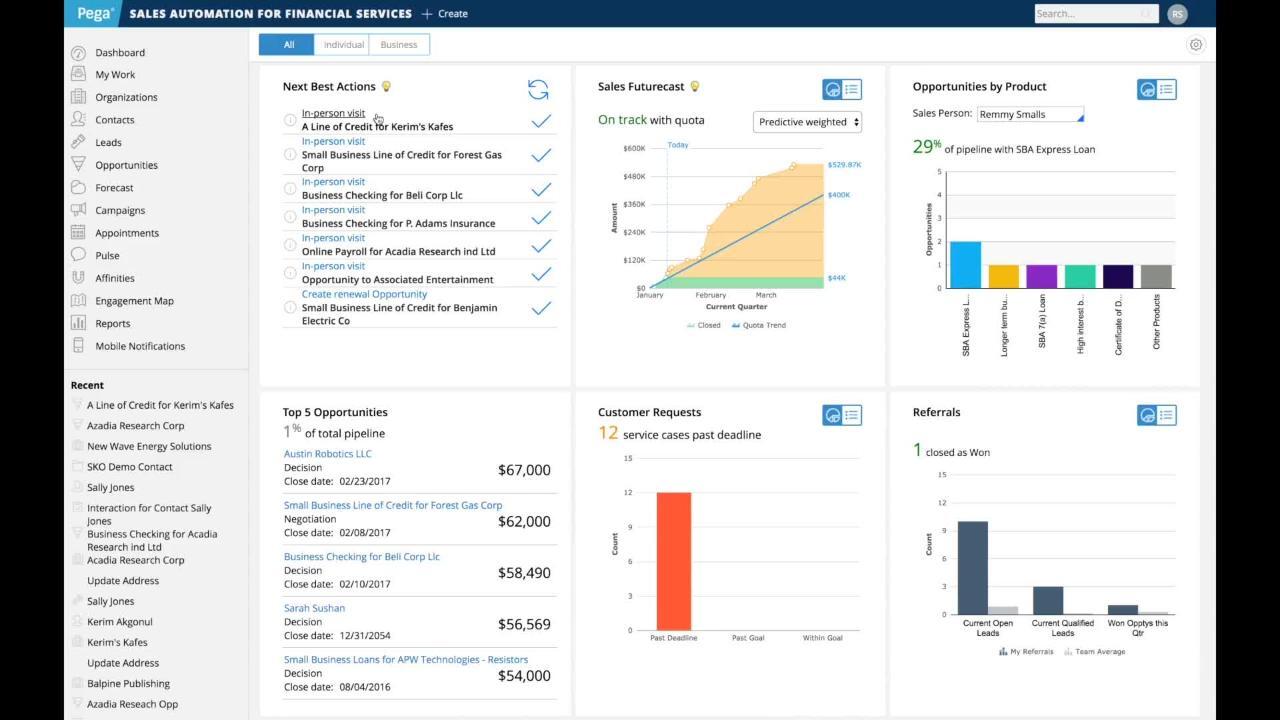This screenshot has height=720, width=1280.
Task: Switch to the Business tab
Action: tap(399, 44)
